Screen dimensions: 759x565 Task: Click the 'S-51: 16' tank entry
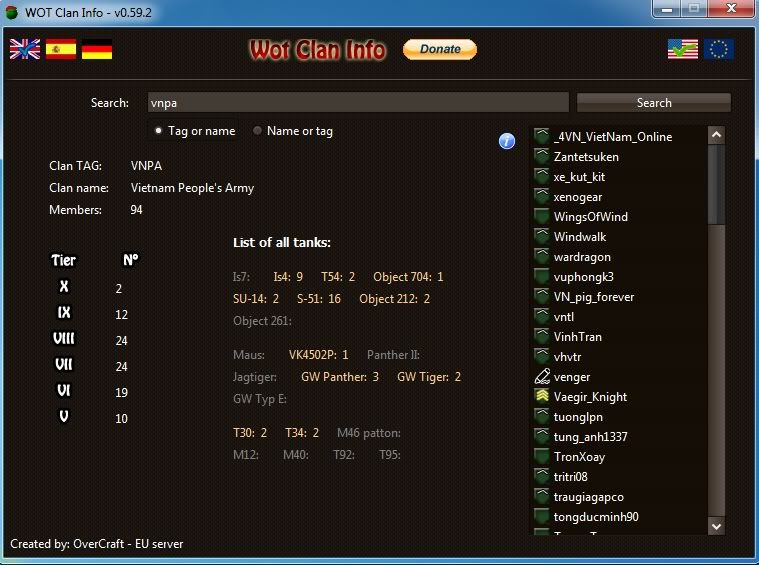click(319, 299)
